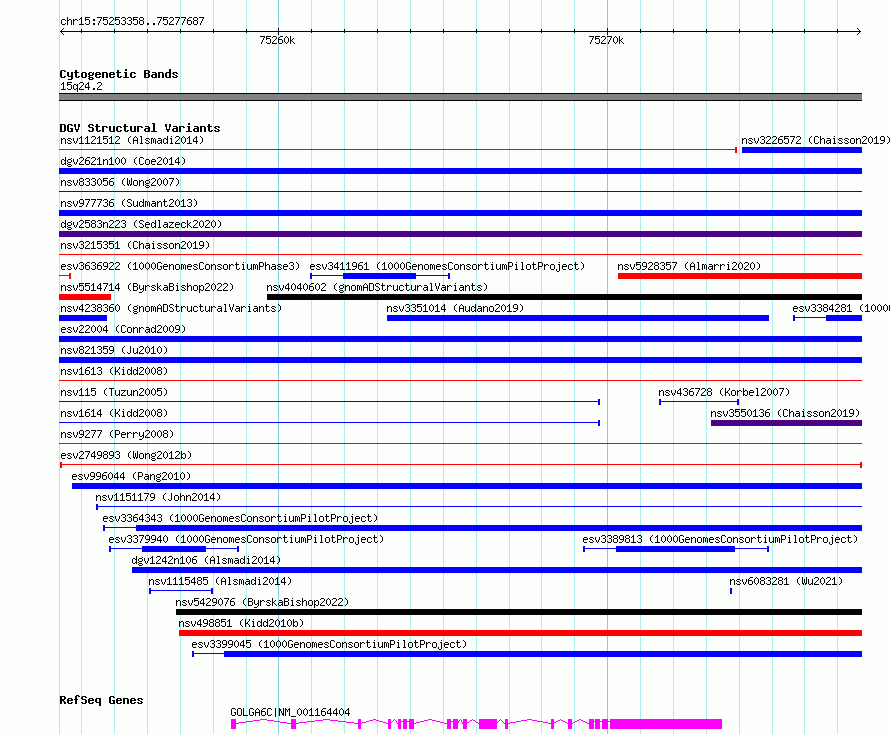Click the RefSeq Genes track title

tap(101, 700)
